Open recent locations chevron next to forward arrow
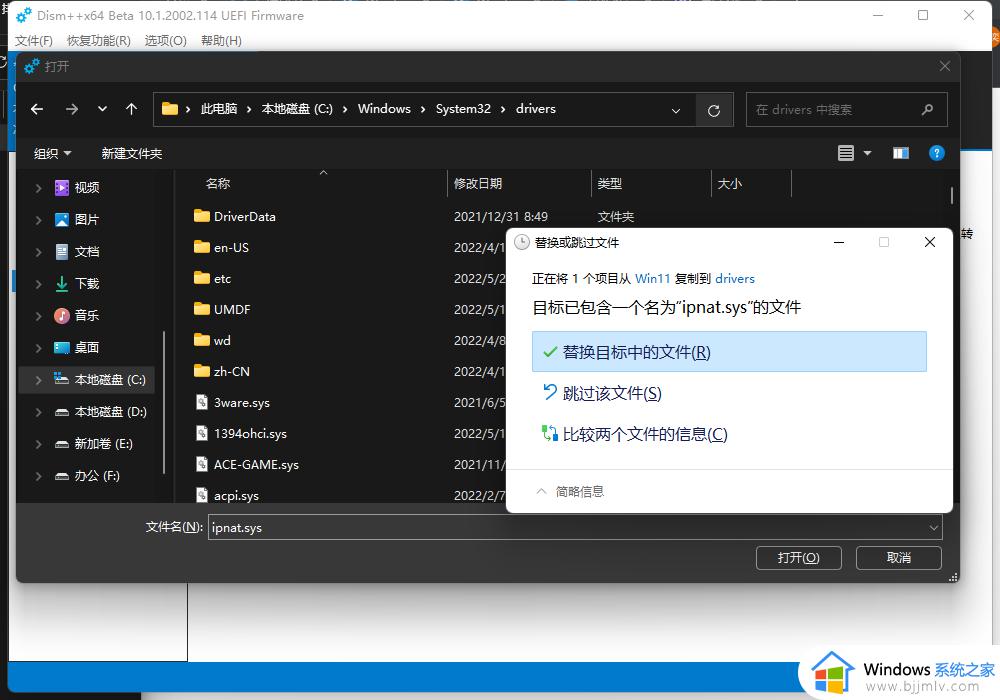This screenshot has height=700, width=1000. (102, 109)
